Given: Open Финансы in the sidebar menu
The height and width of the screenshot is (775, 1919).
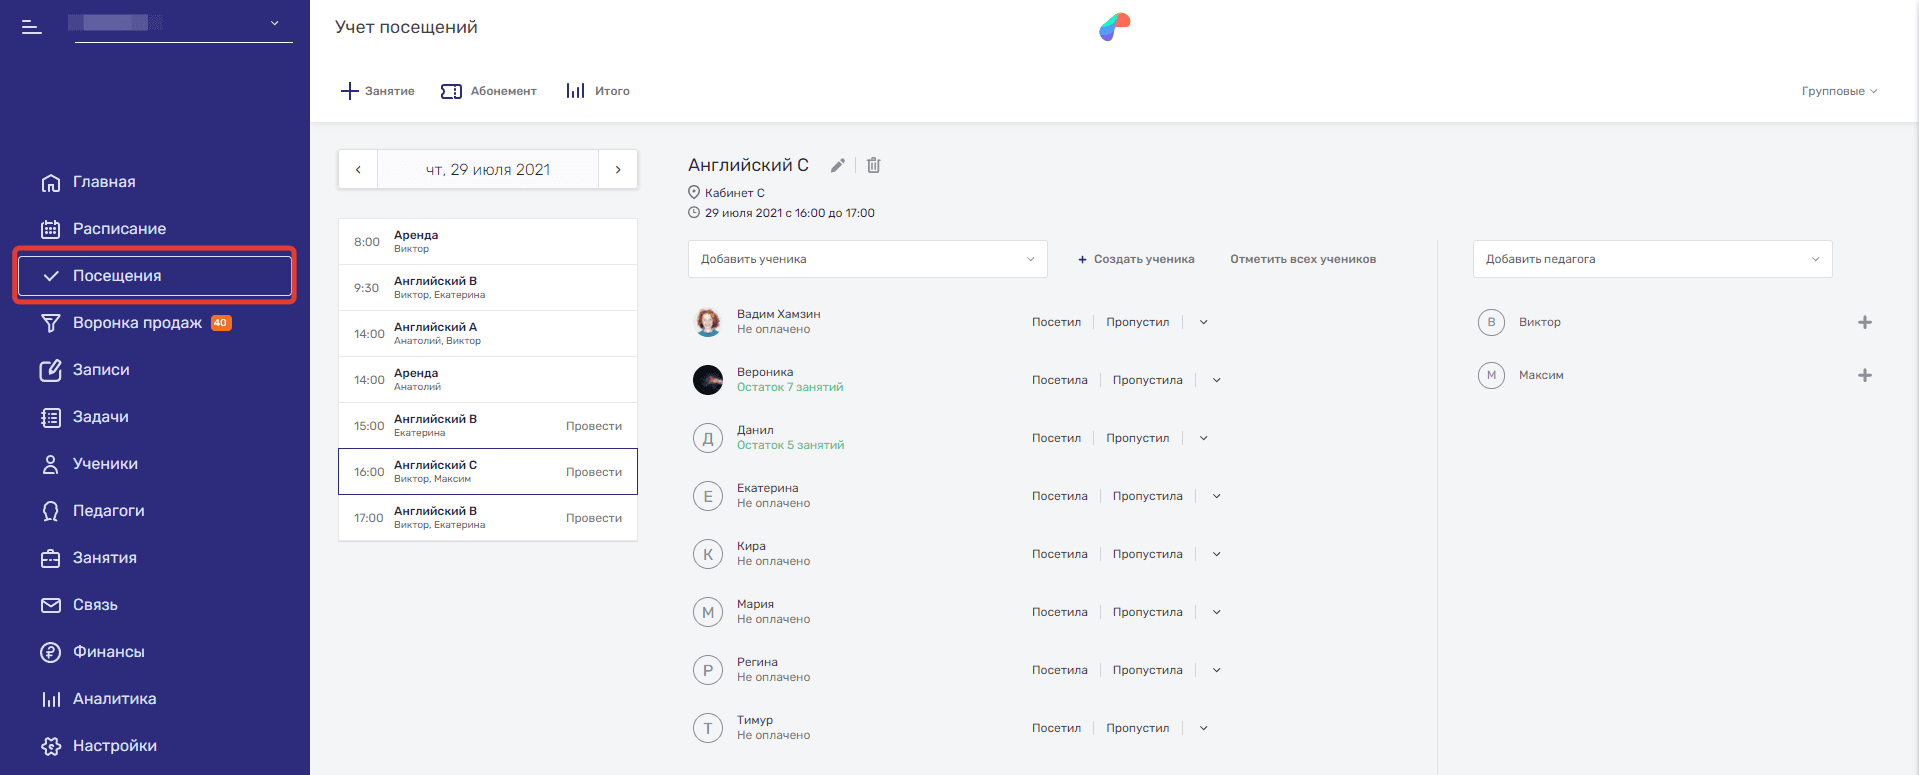Looking at the screenshot, I should click(108, 652).
